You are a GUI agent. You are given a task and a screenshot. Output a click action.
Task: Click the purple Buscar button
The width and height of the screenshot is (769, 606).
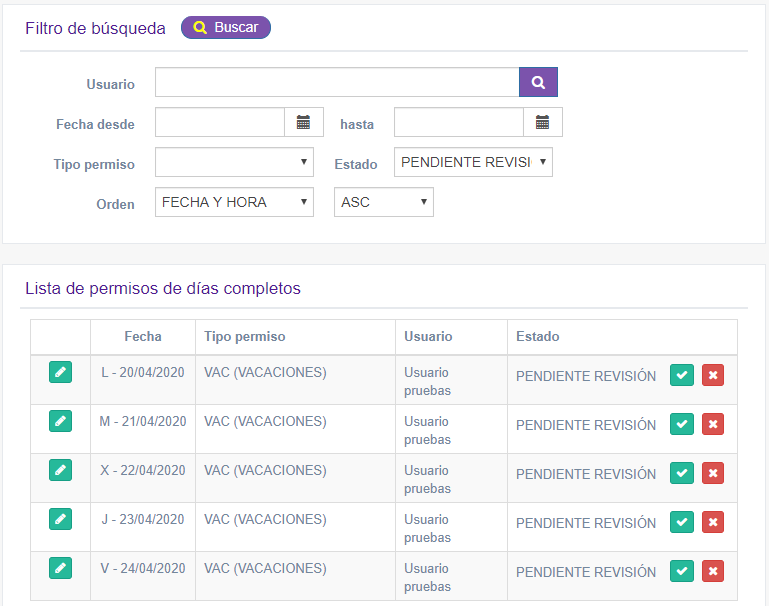226,27
